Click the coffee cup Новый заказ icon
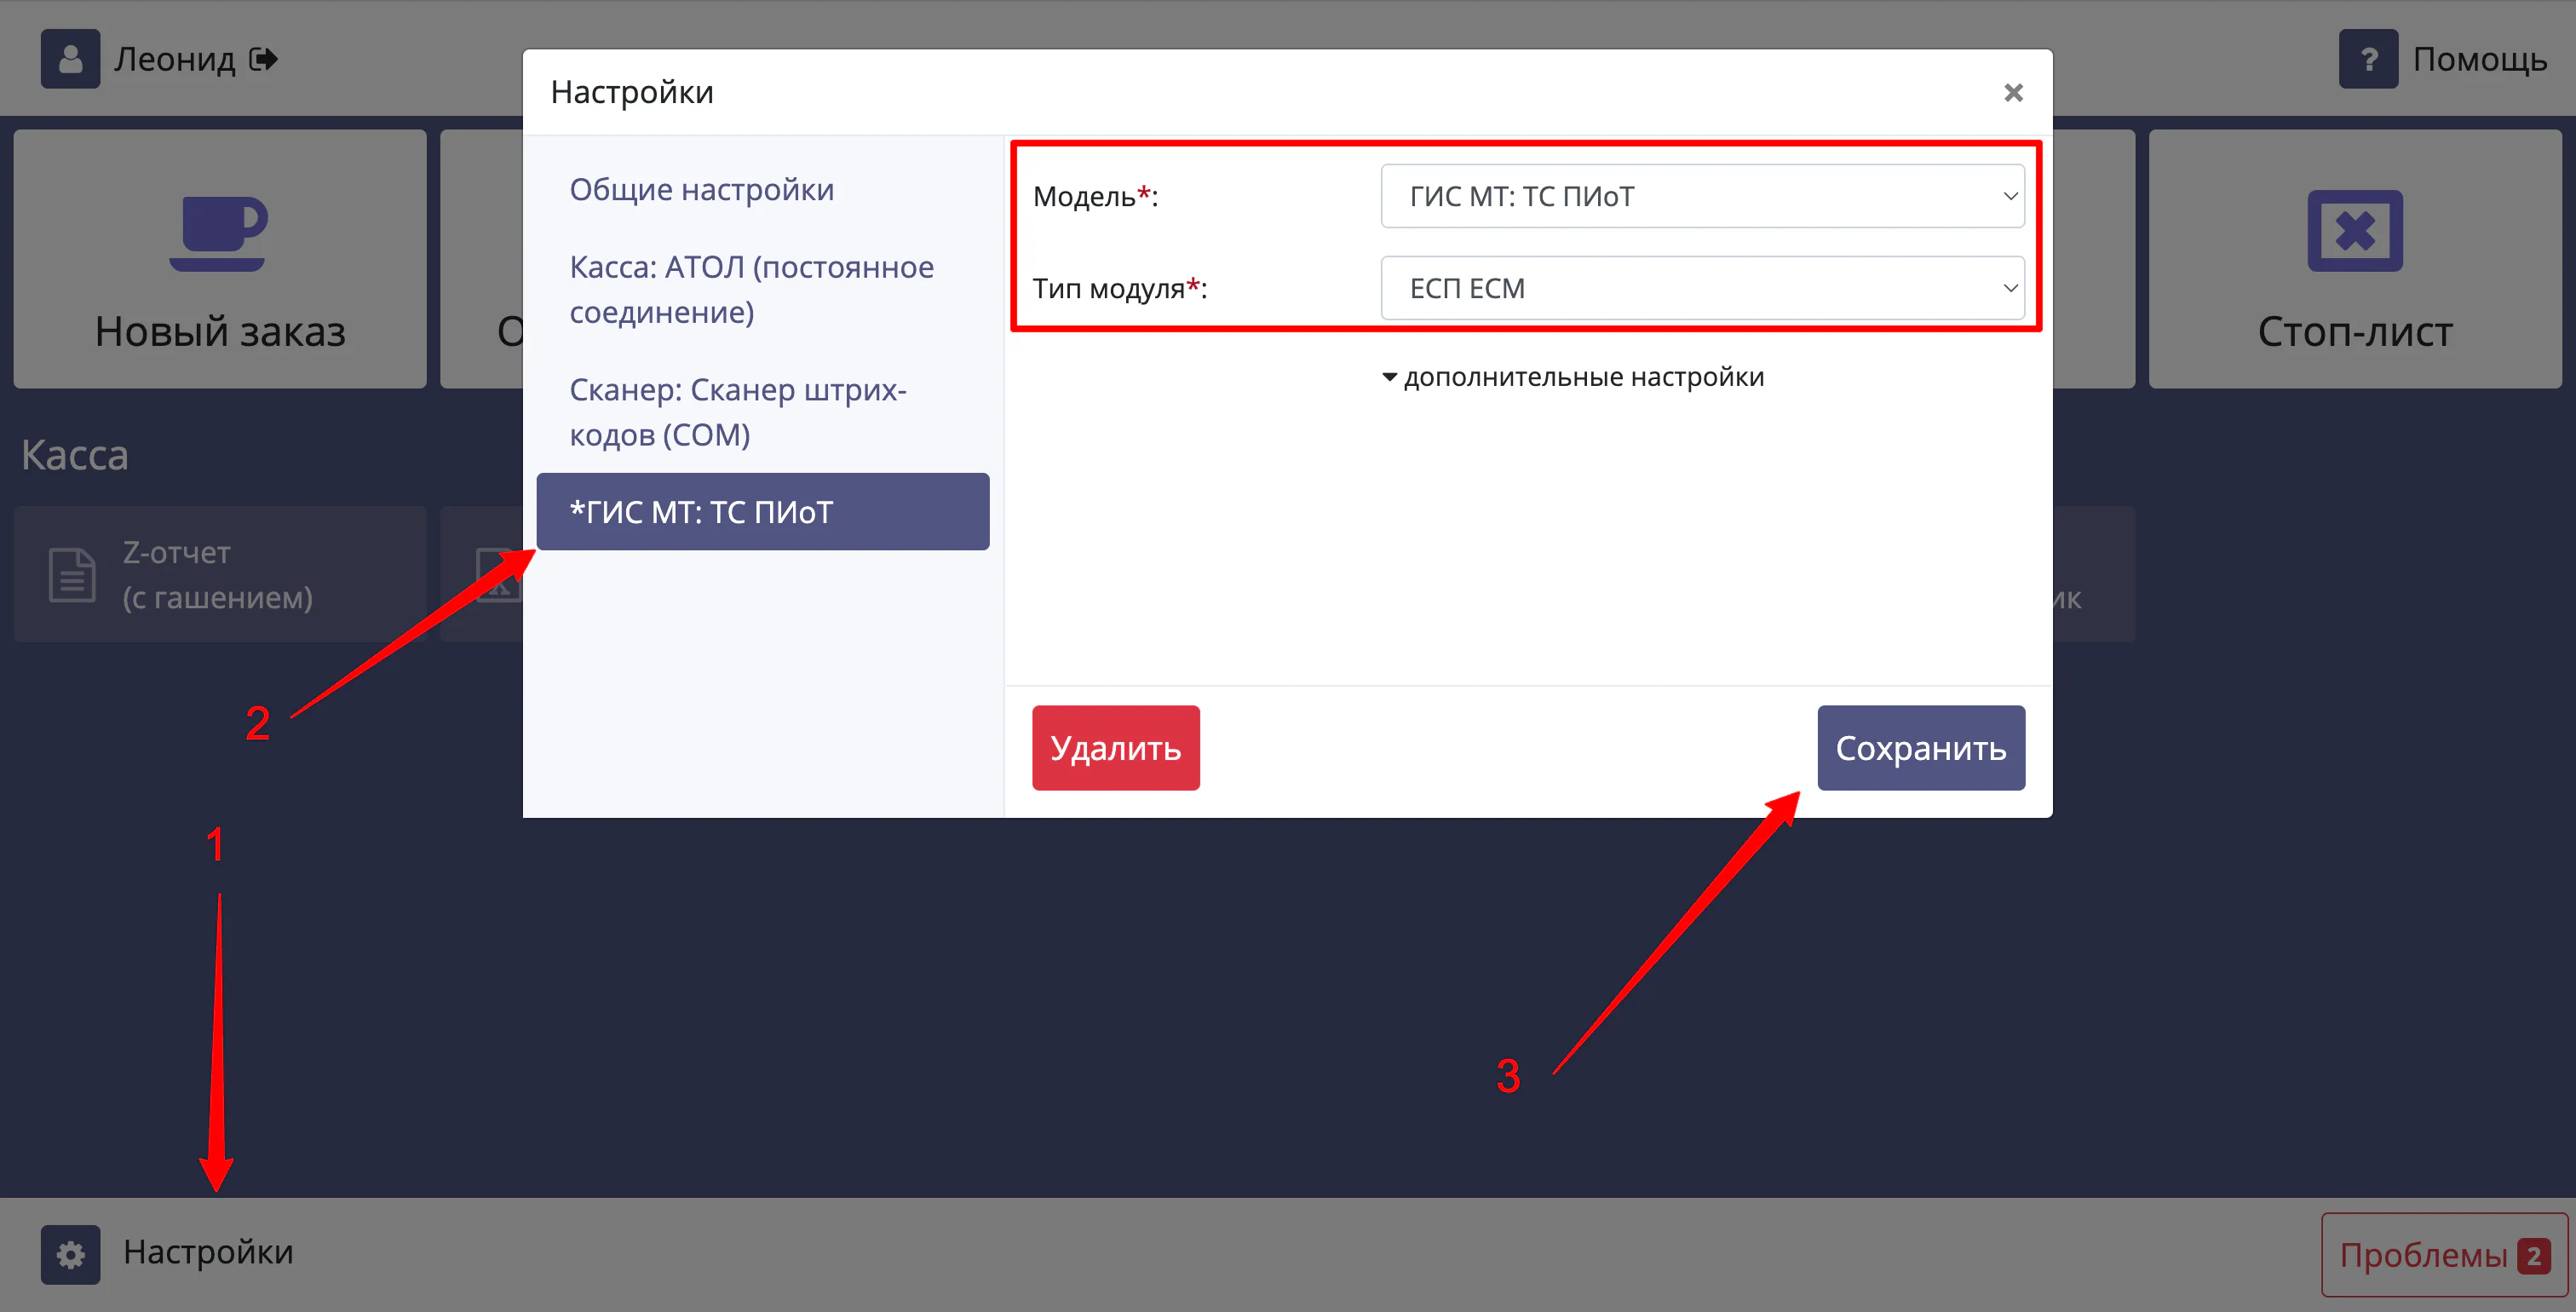 click(x=218, y=233)
